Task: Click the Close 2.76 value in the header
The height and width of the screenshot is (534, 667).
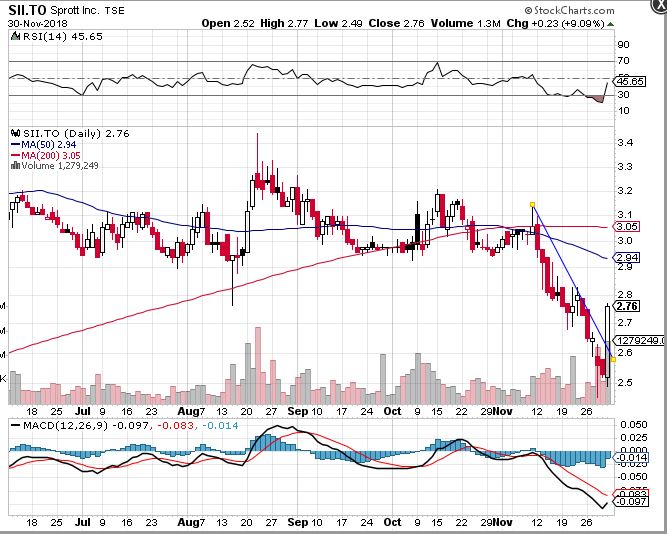Action: (x=396, y=23)
